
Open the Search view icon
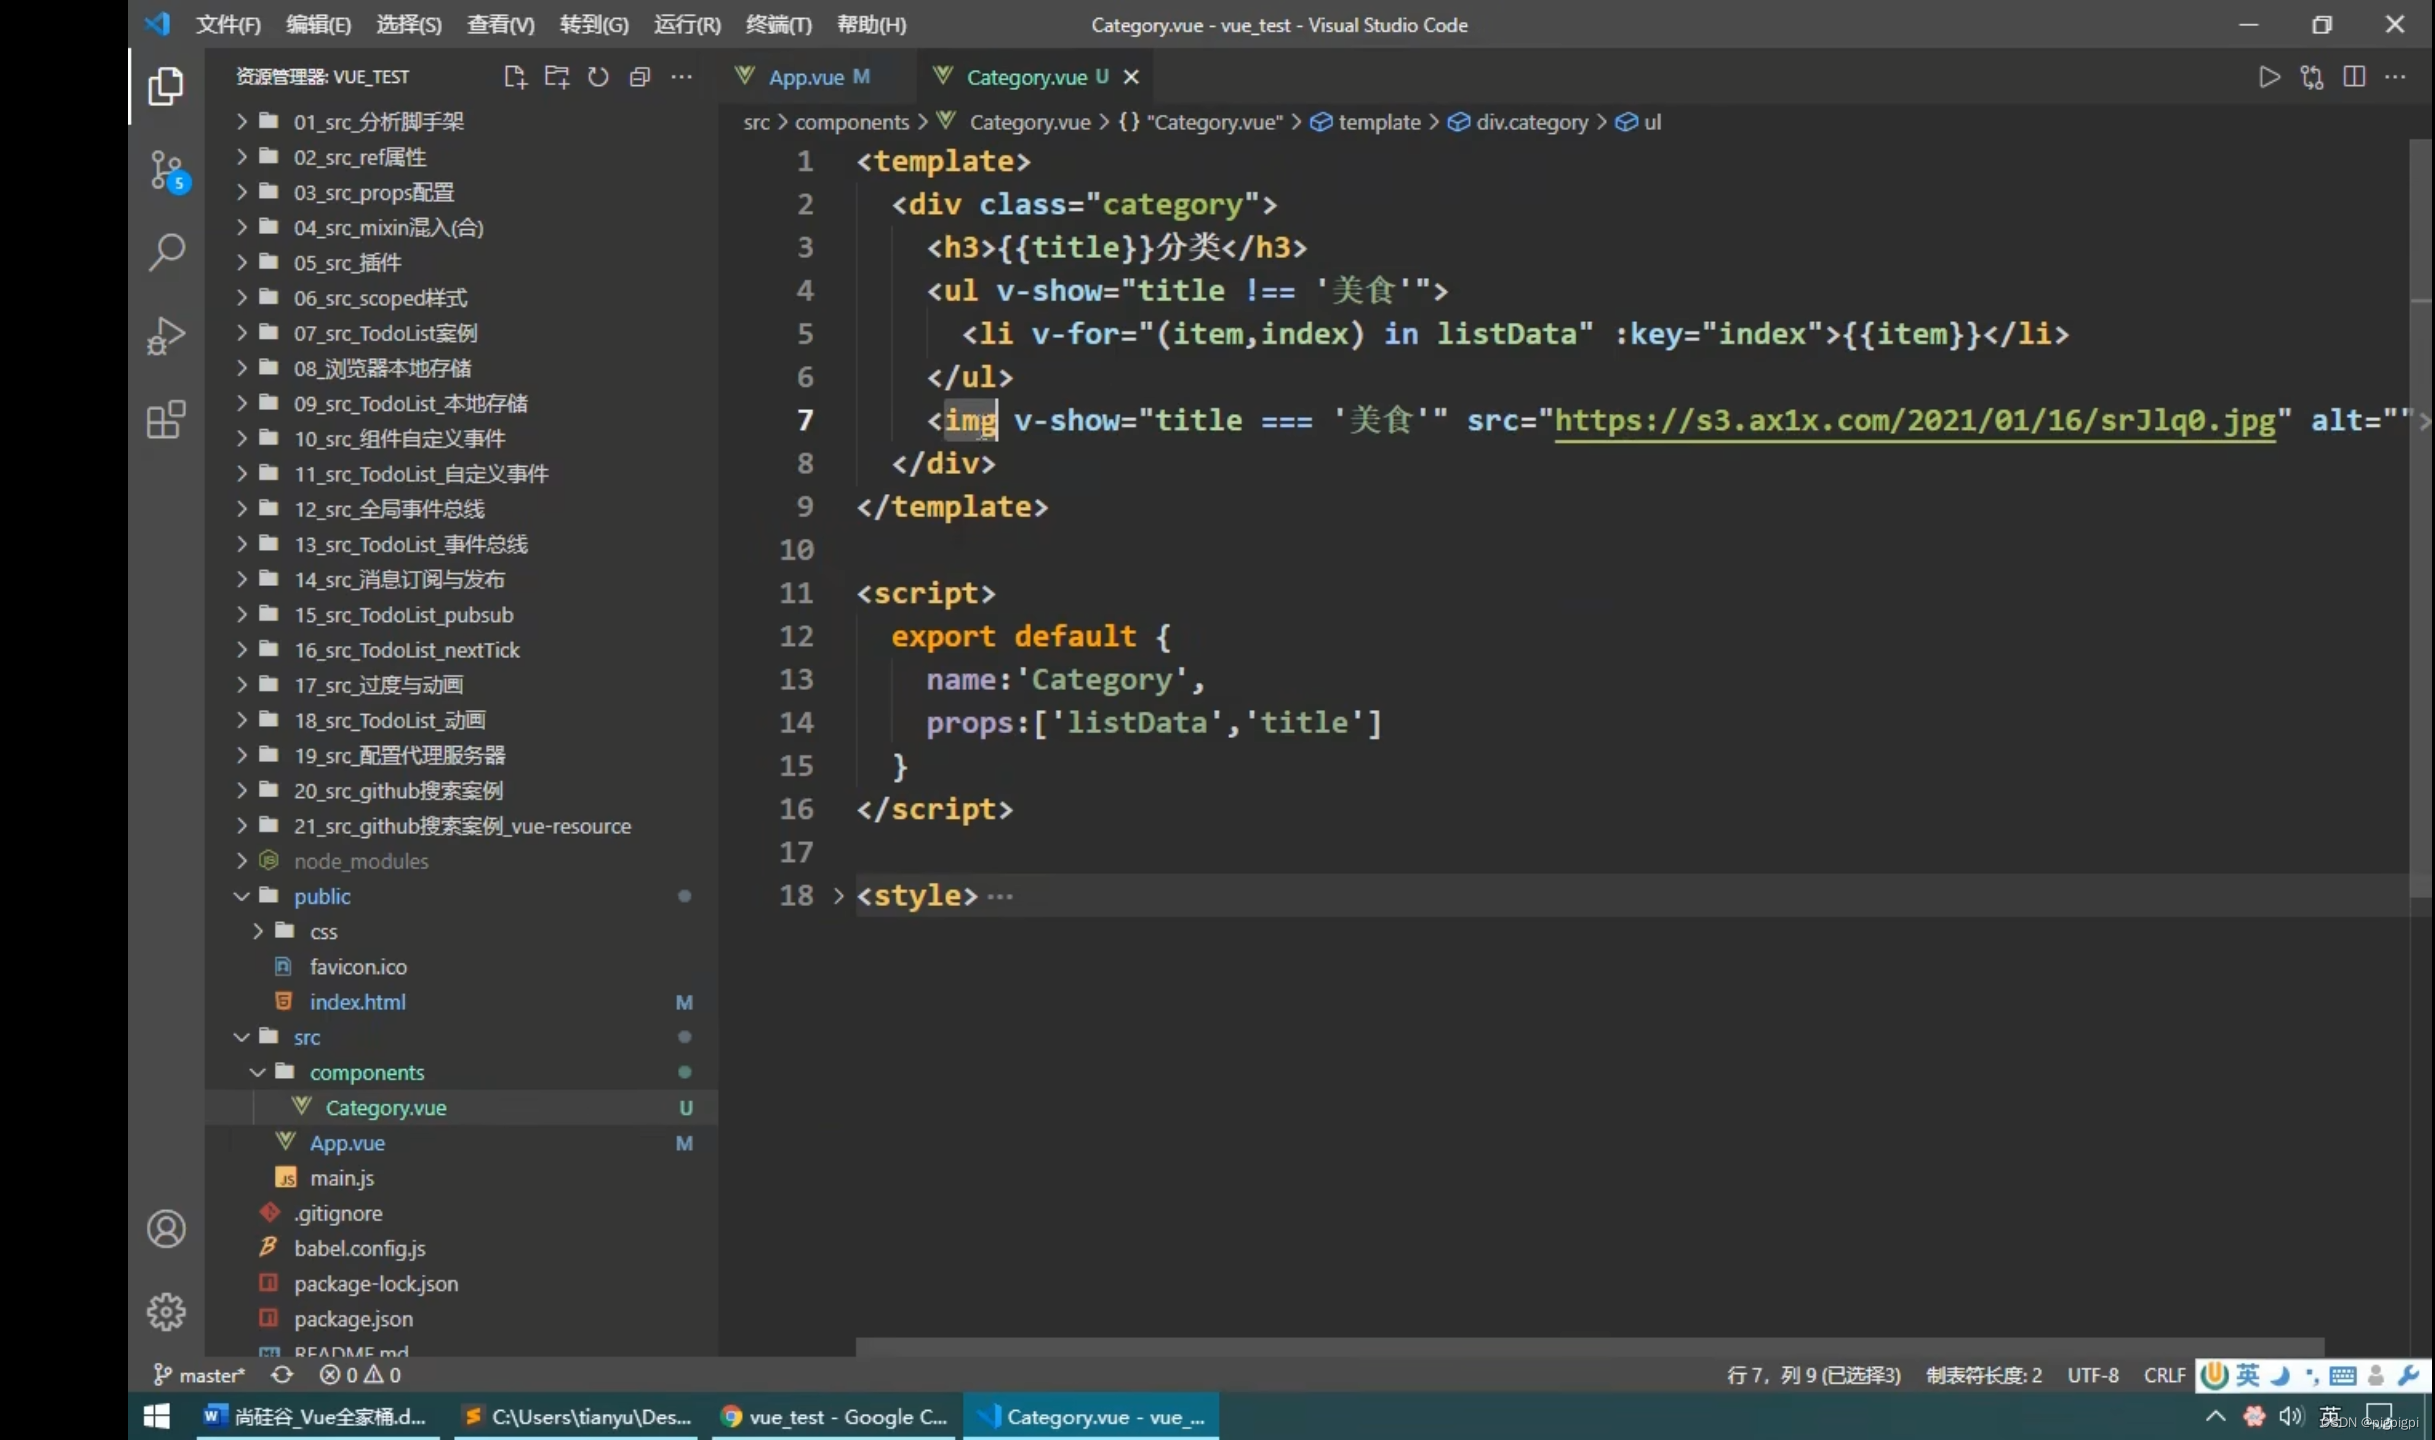166,252
